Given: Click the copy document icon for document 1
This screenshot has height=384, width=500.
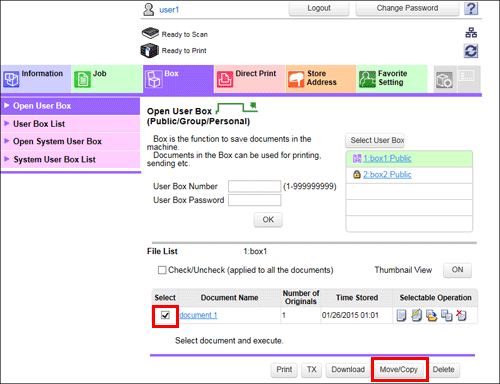Looking at the screenshot, I should [447, 315].
